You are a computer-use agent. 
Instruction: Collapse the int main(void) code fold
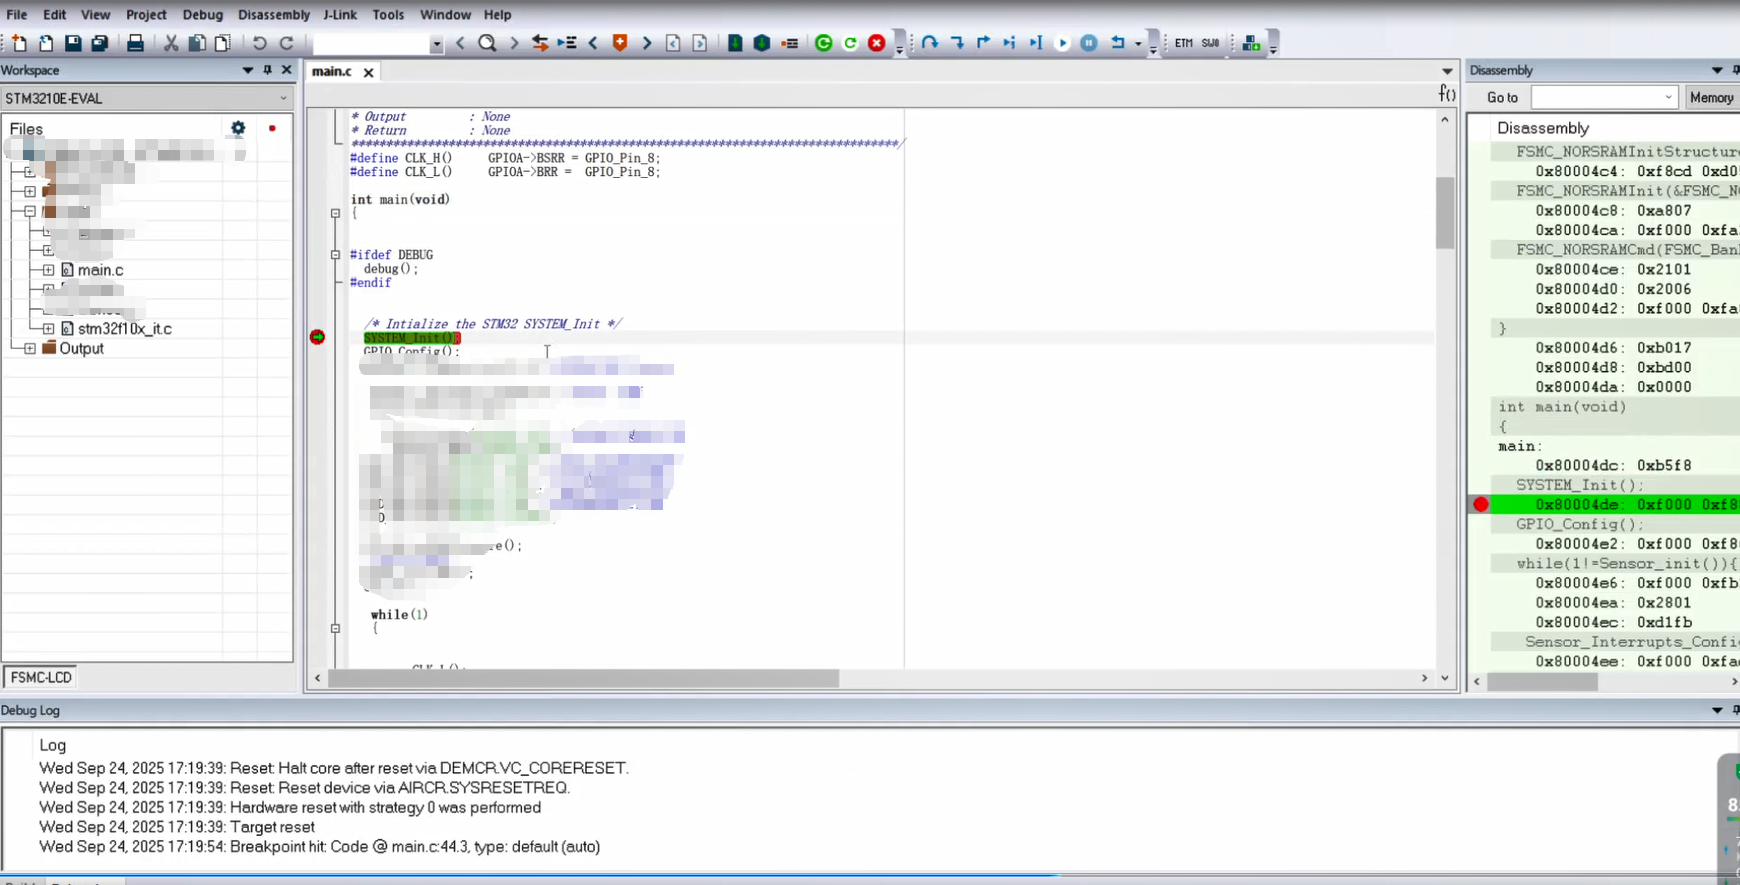coord(335,213)
